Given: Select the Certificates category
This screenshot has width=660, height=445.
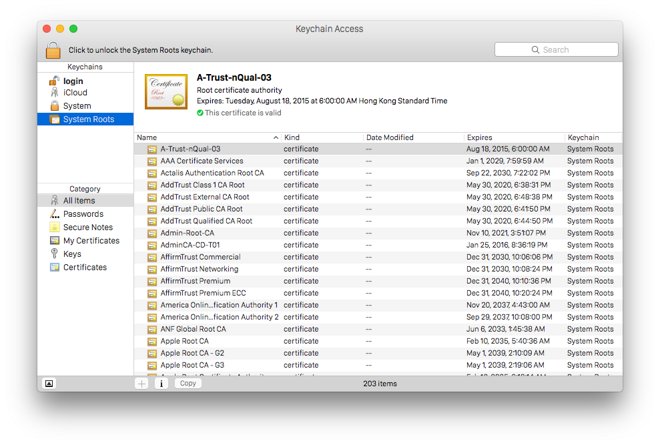Looking at the screenshot, I should [85, 267].
